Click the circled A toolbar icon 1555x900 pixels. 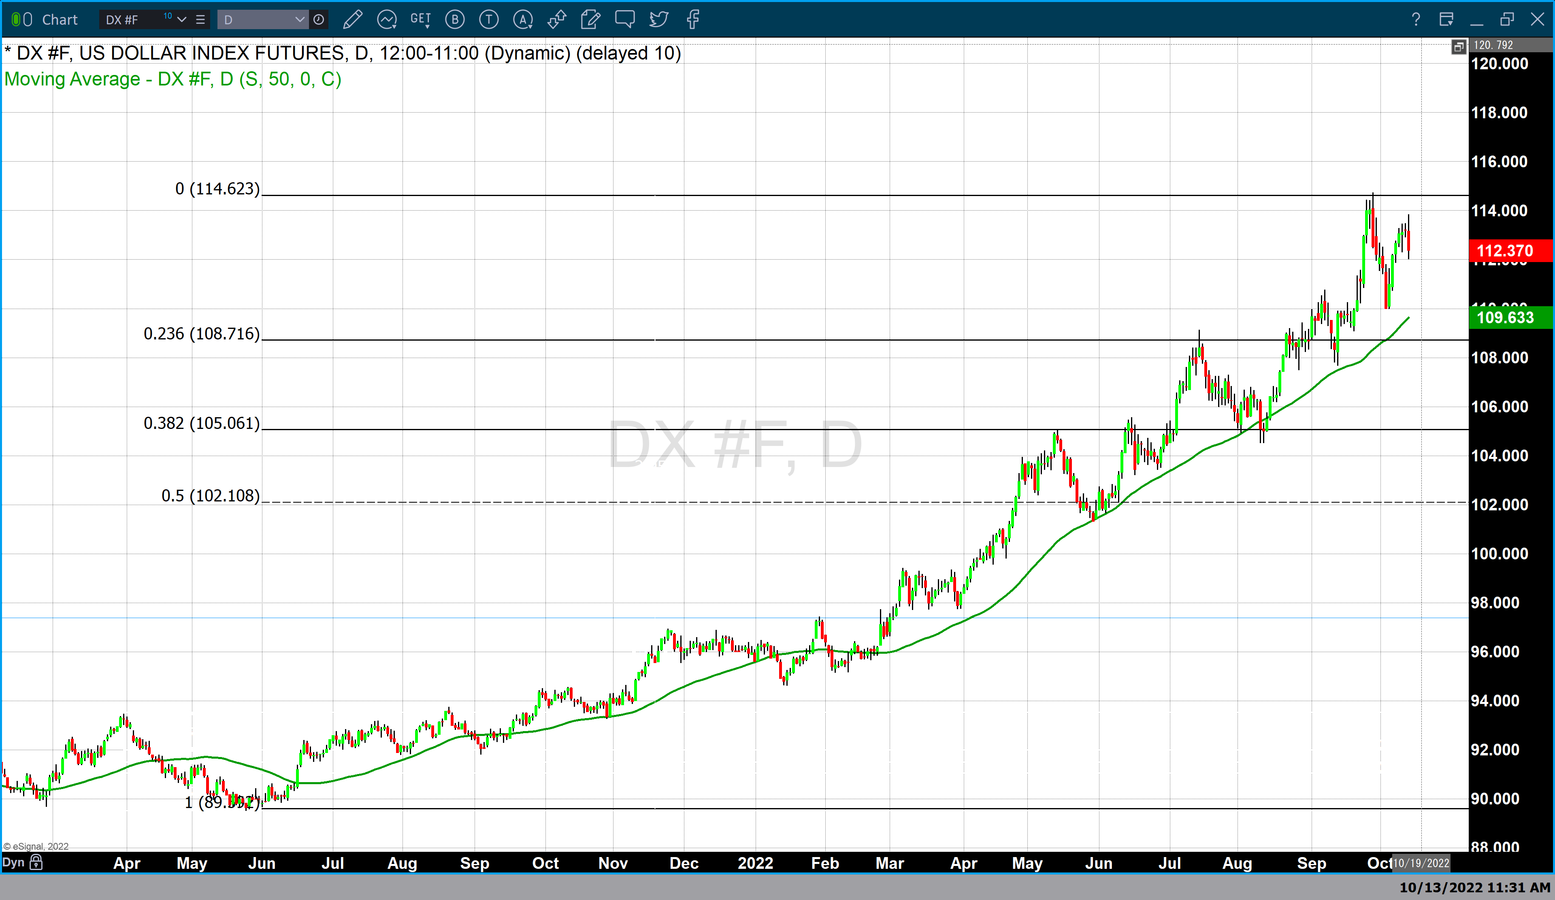[523, 19]
